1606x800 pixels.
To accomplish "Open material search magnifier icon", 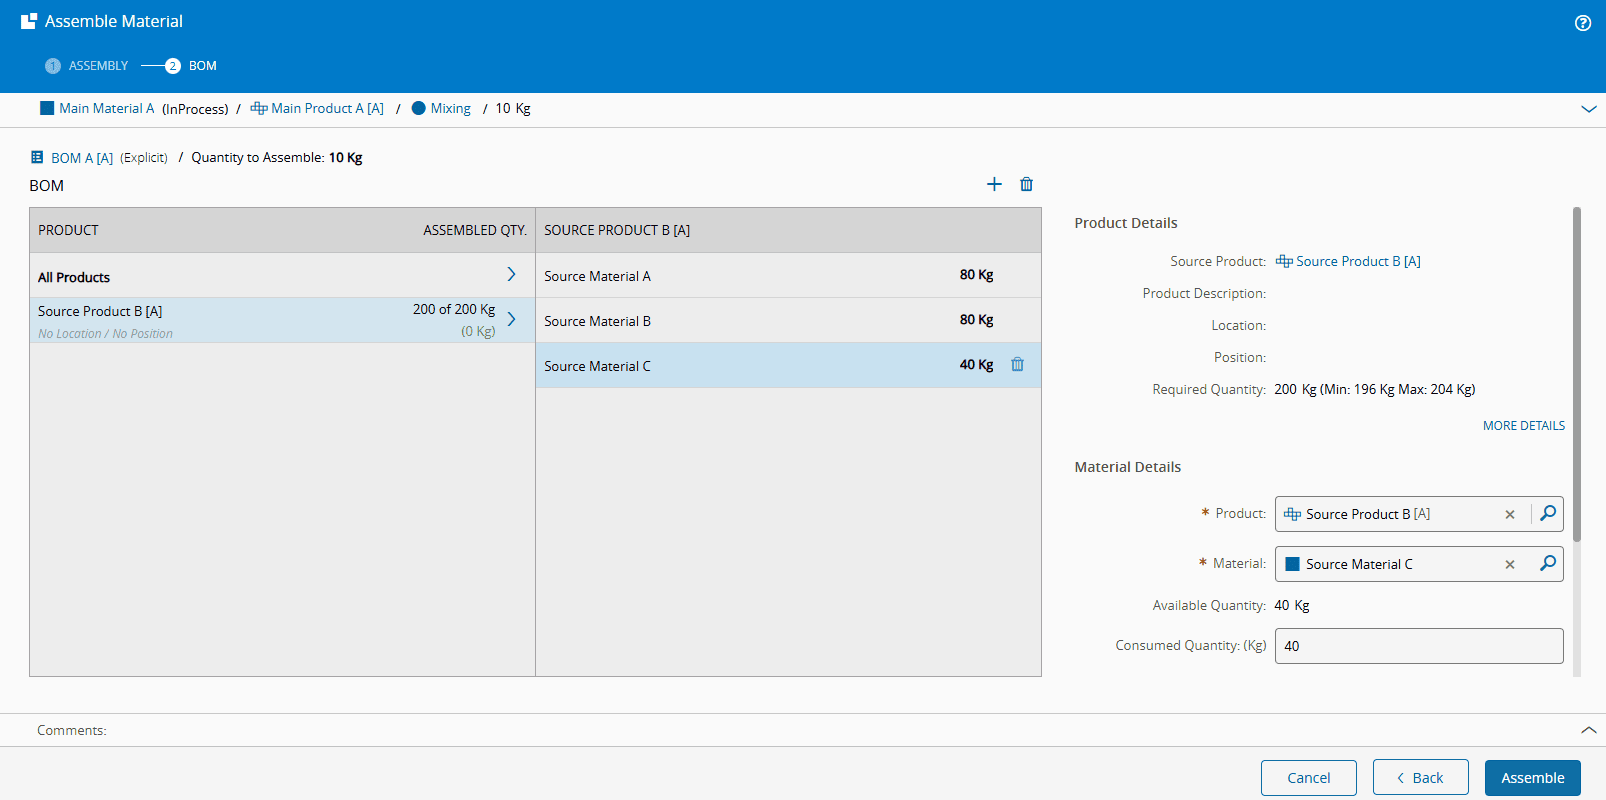I will [x=1547, y=564].
